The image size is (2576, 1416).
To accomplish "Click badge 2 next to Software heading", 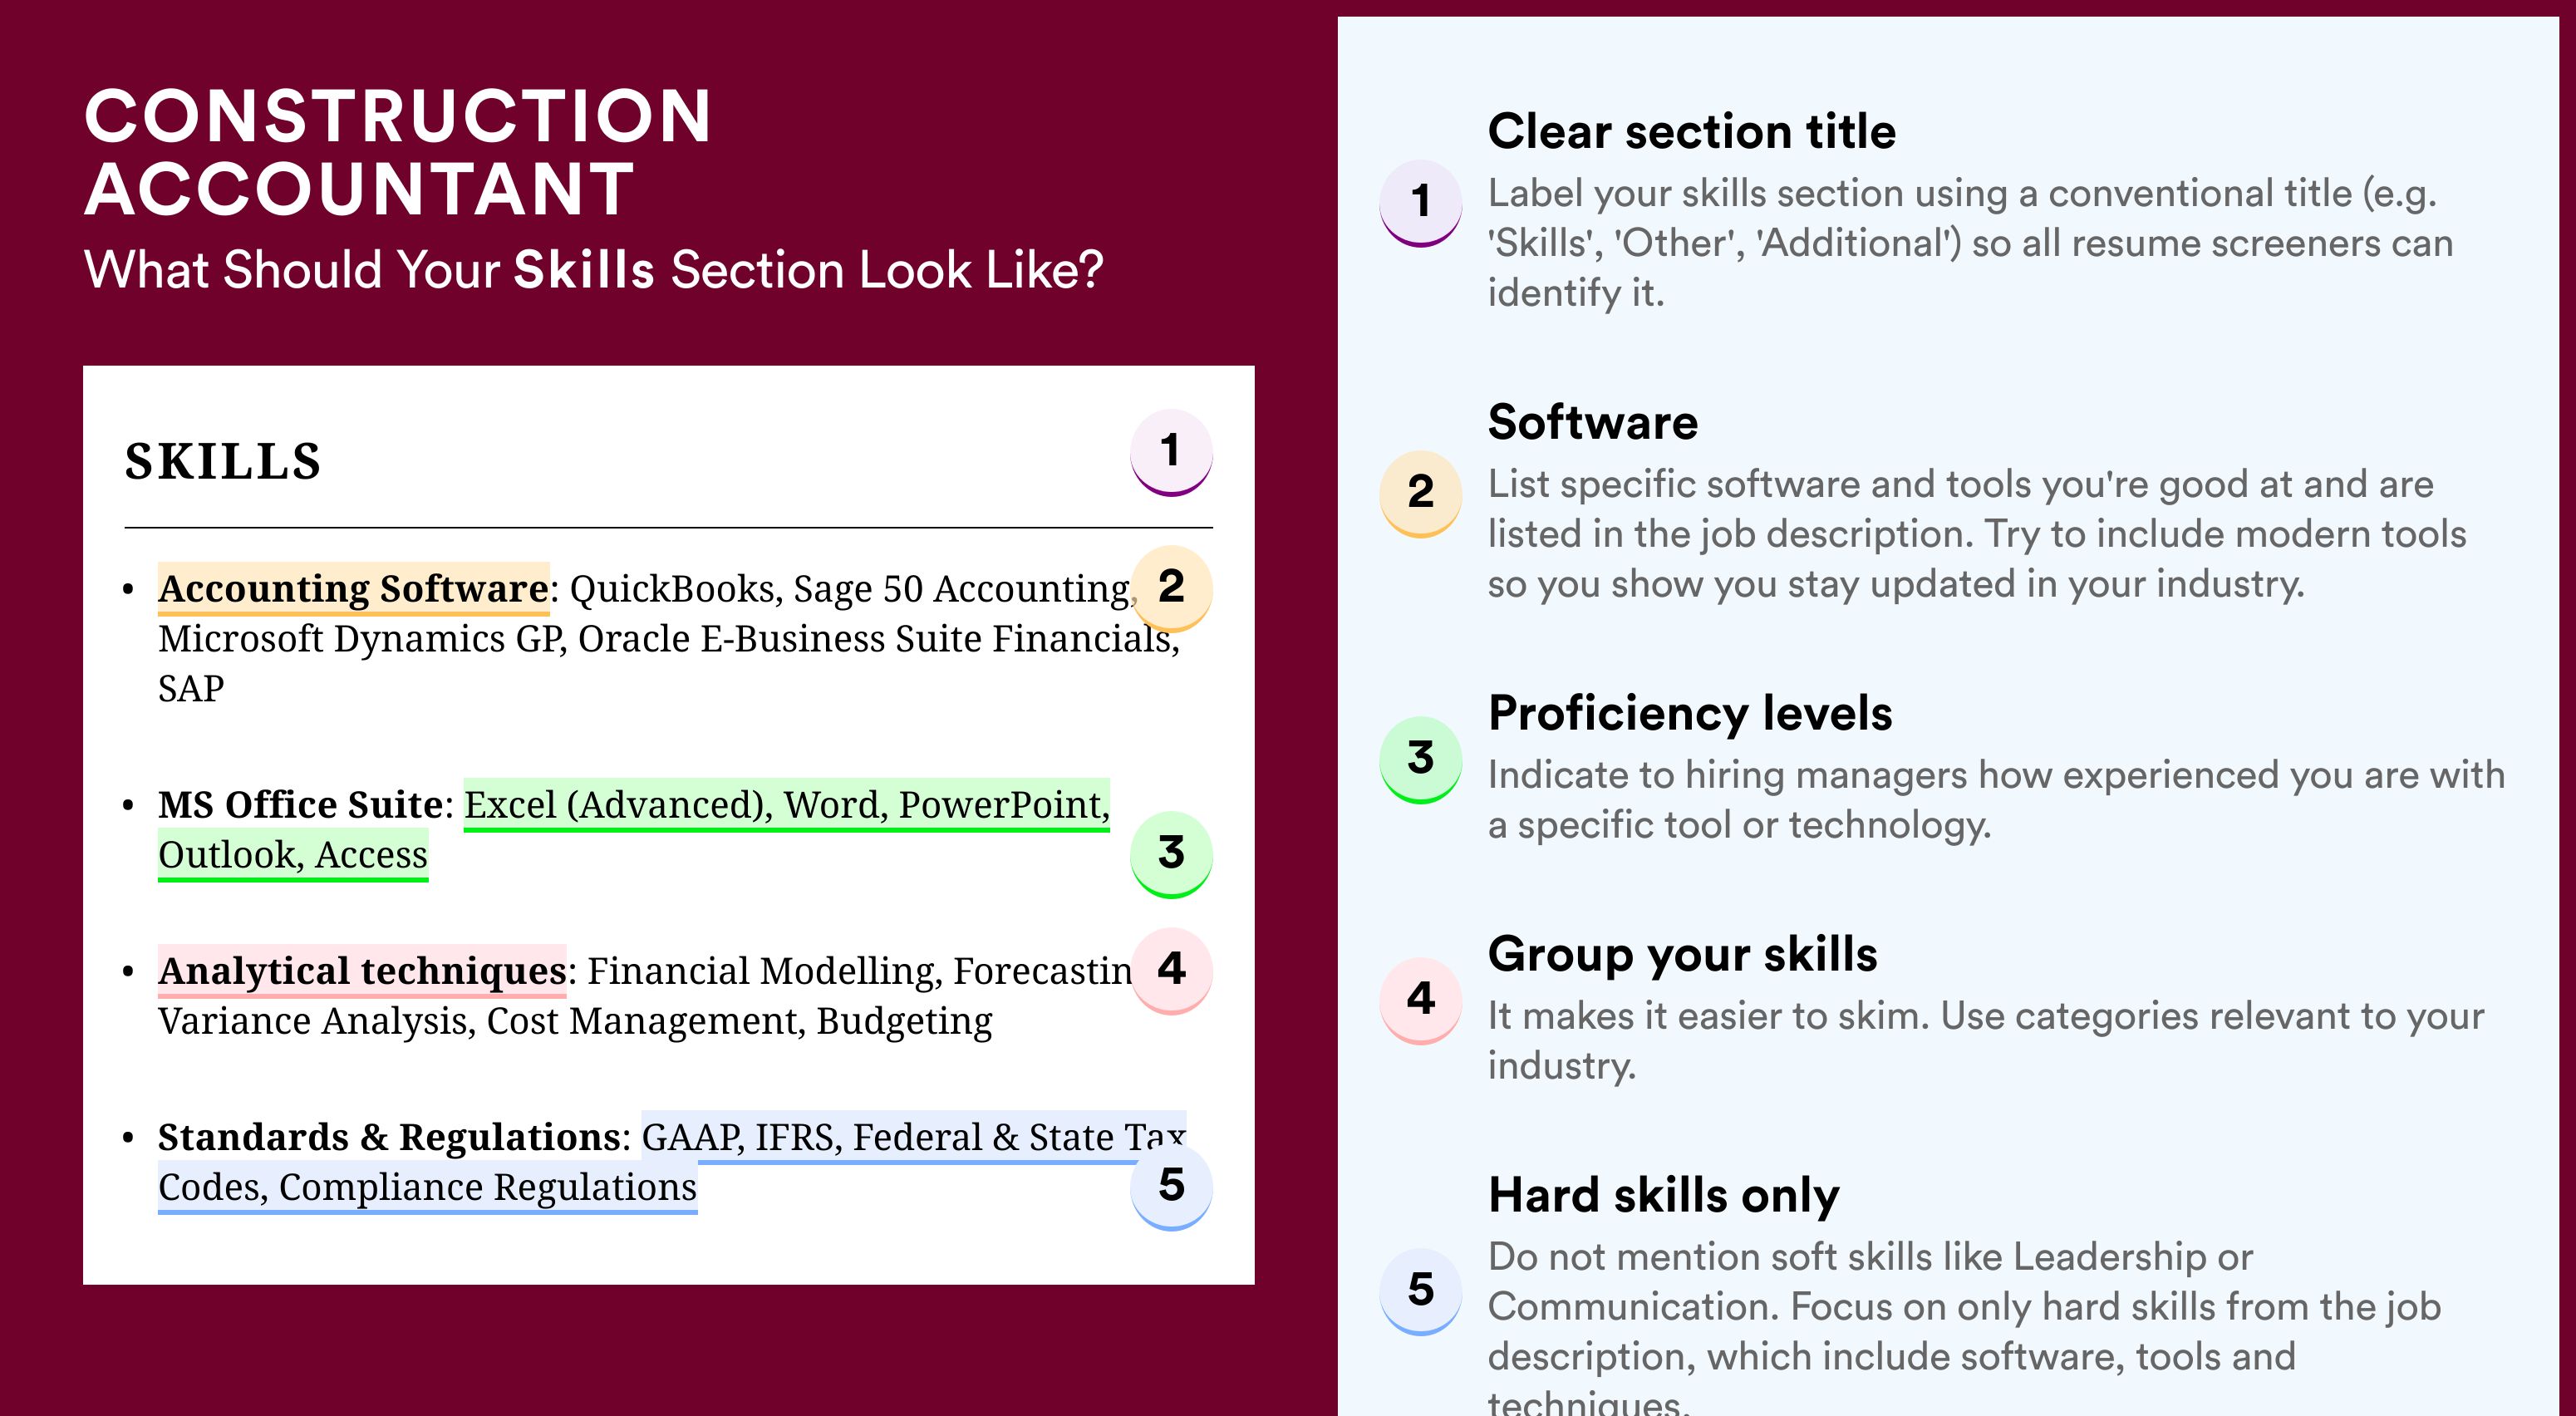I will (1421, 494).
